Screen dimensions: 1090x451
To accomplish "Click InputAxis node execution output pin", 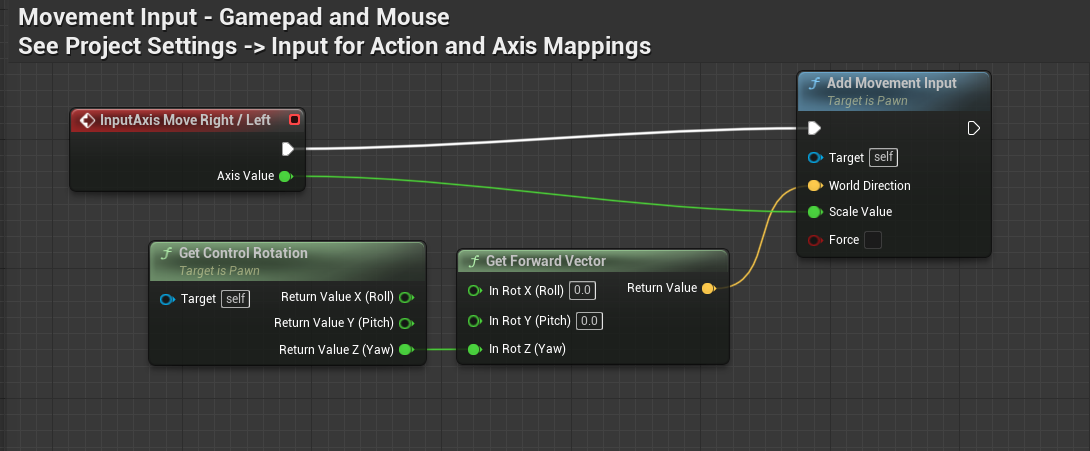I will pos(287,149).
